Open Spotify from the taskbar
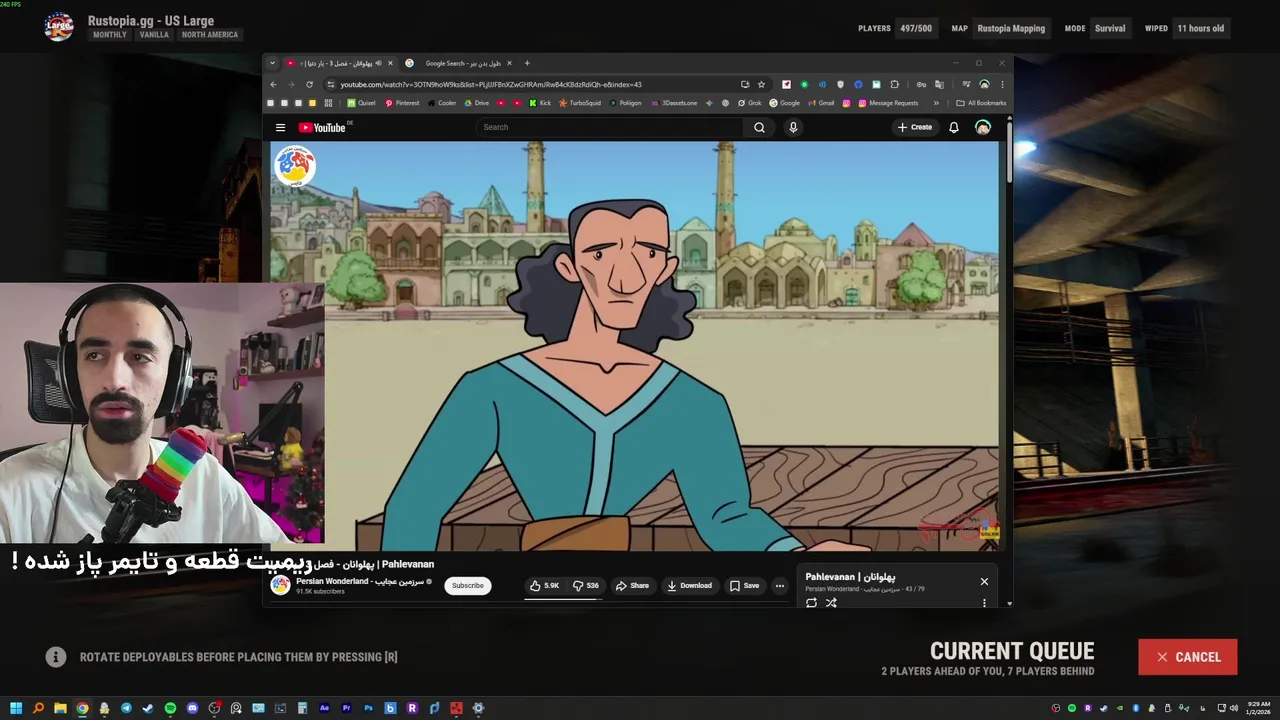The image size is (1280, 720). (x=170, y=708)
